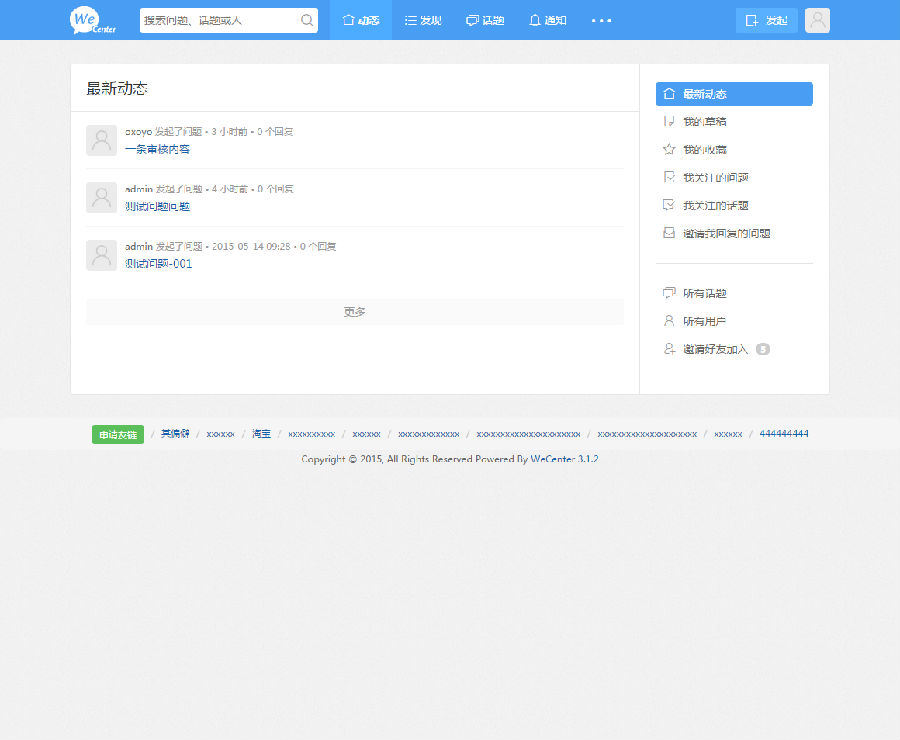Click the 所有用户 person icon
Viewport: 900px width, 740px height.
tap(669, 321)
